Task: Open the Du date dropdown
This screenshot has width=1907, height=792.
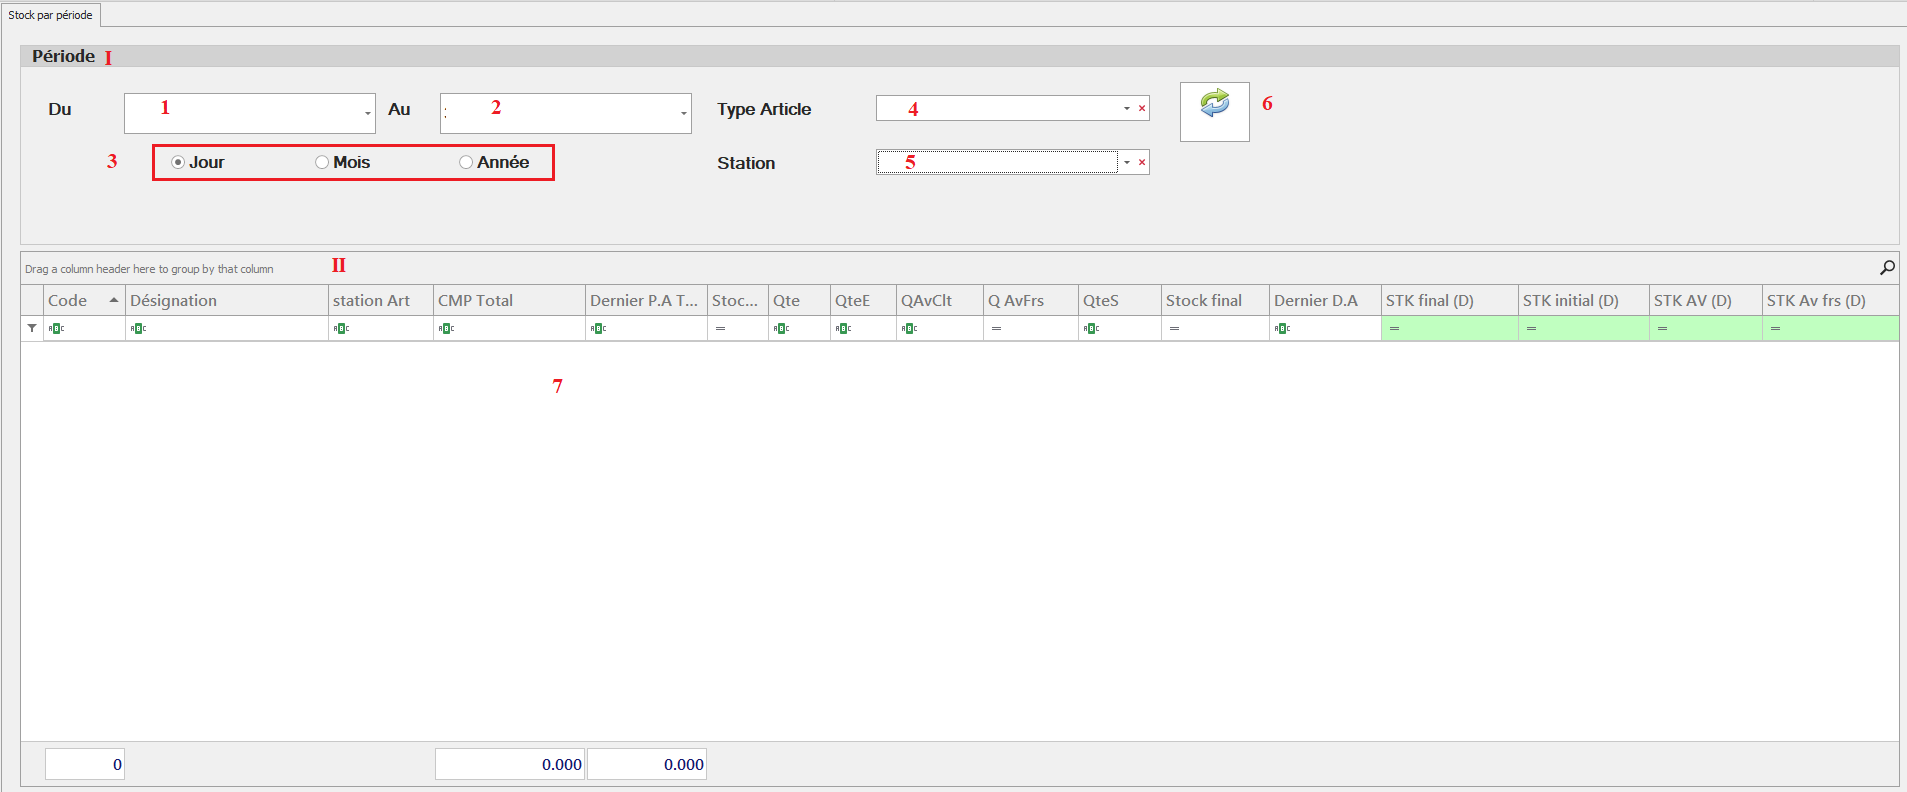Action: [x=367, y=113]
